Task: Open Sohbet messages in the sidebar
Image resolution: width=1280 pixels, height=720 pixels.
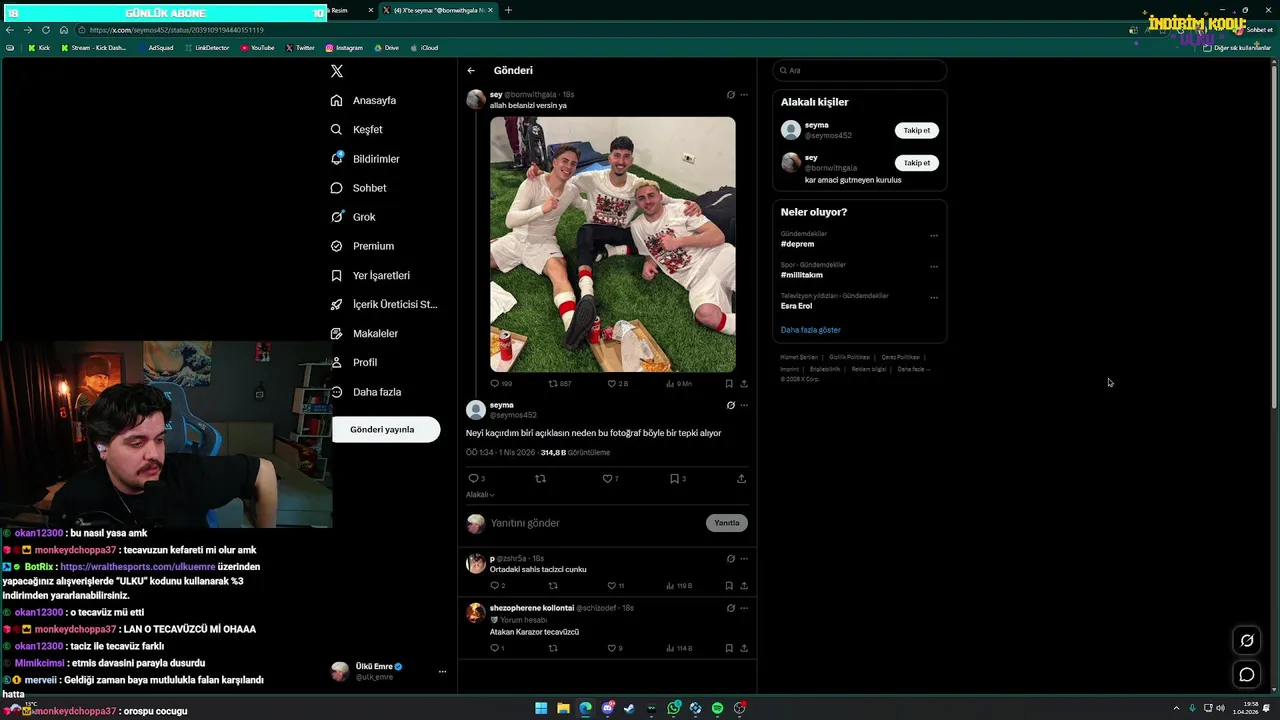Action: pyautogui.click(x=359, y=188)
